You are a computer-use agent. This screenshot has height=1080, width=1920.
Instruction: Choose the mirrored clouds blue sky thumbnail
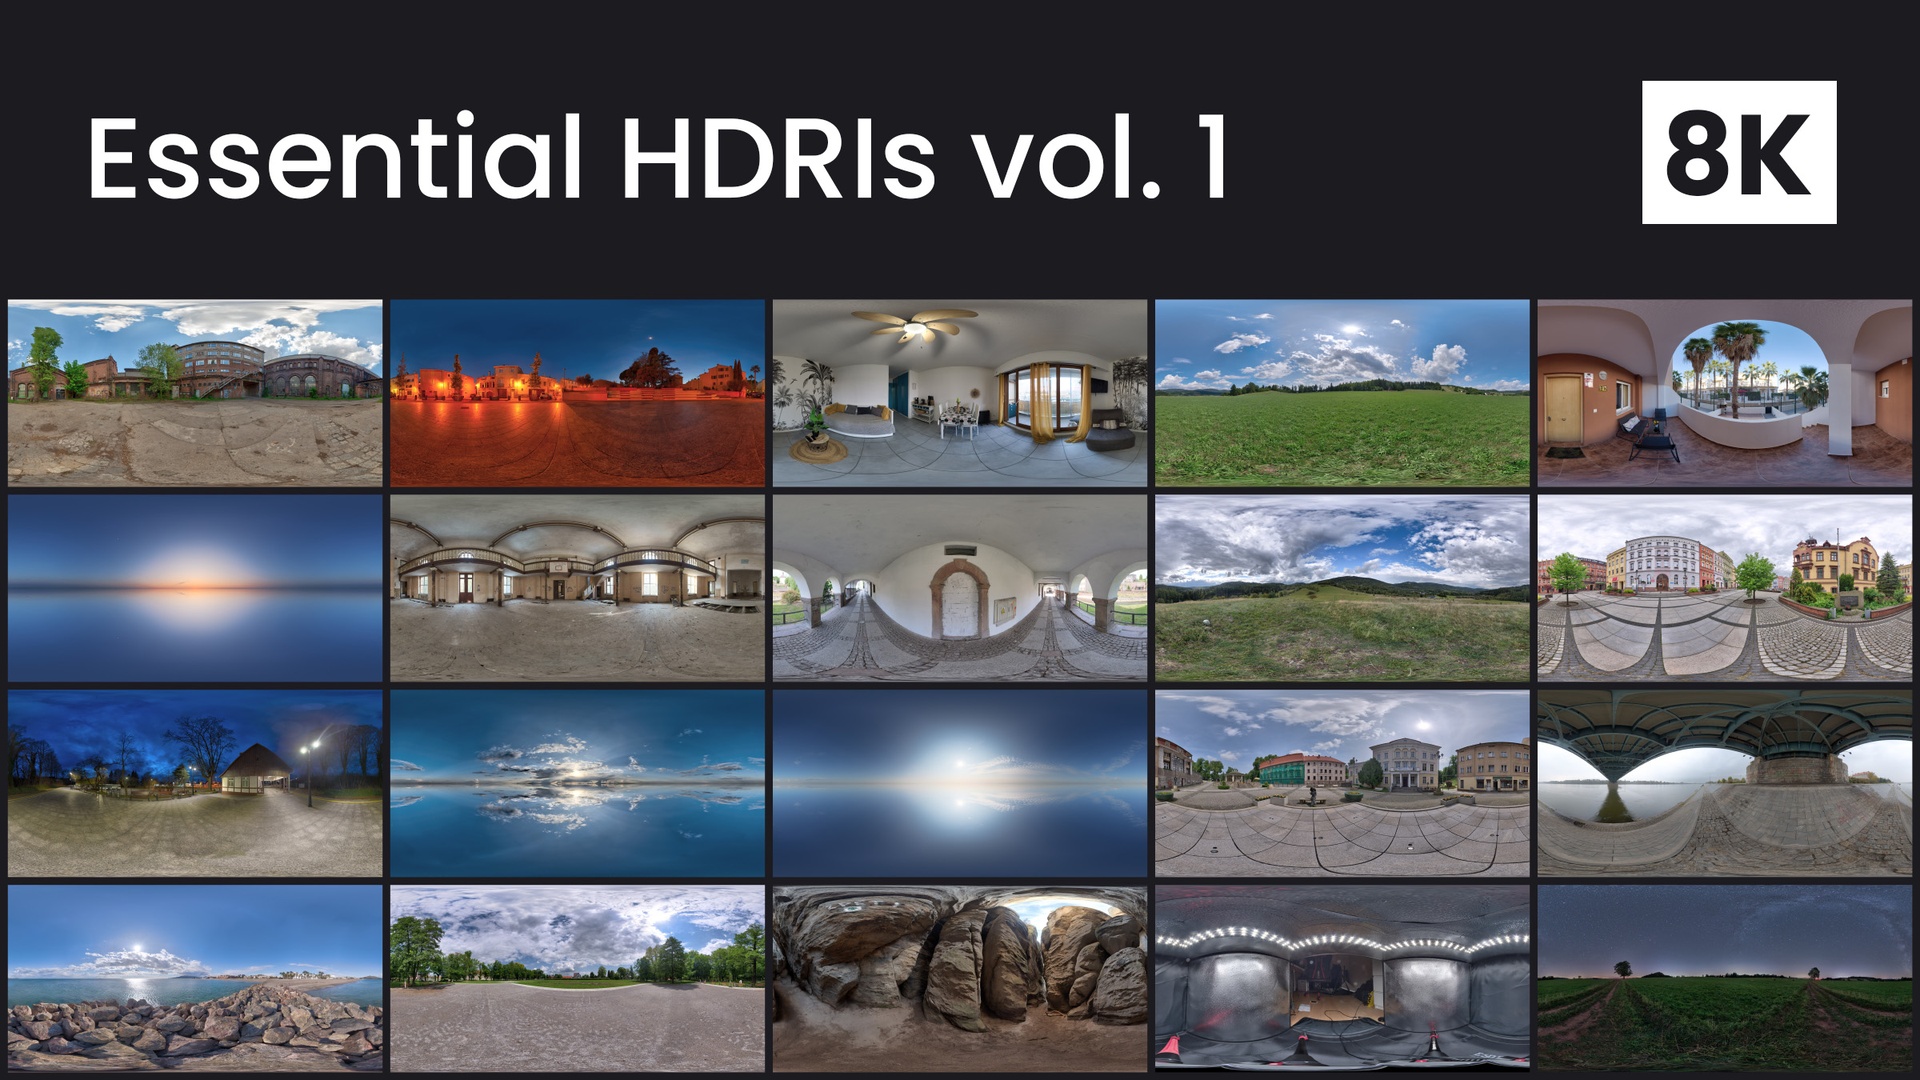[x=577, y=783]
